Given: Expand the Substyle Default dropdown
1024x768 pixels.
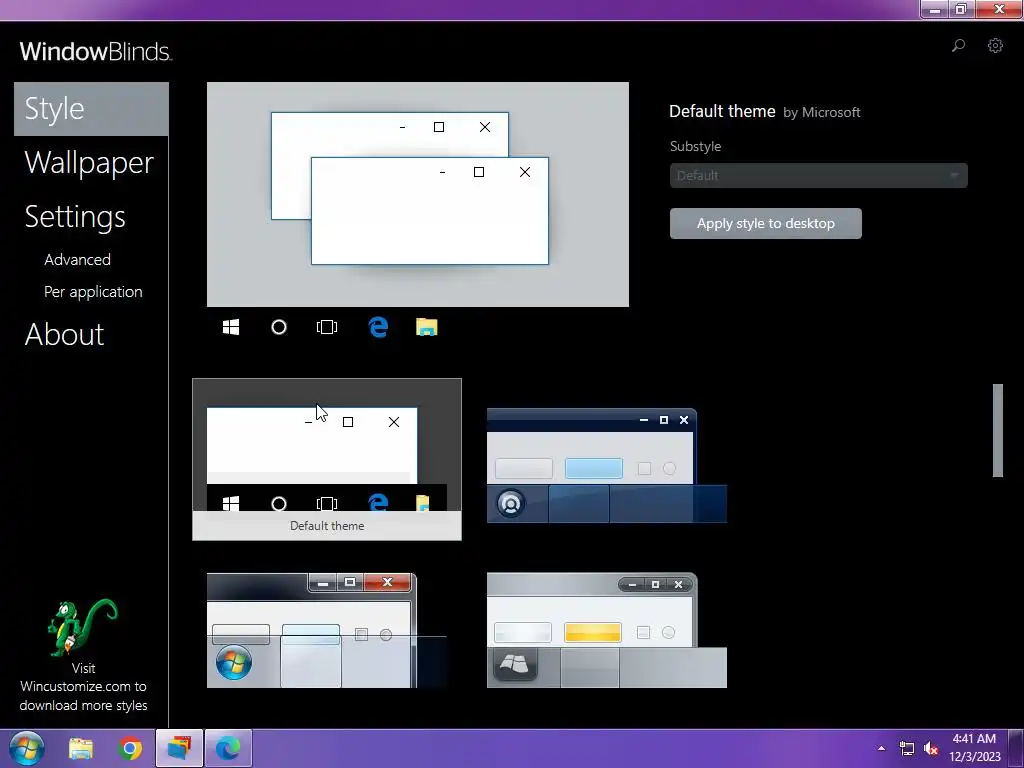Looking at the screenshot, I should click(818, 175).
